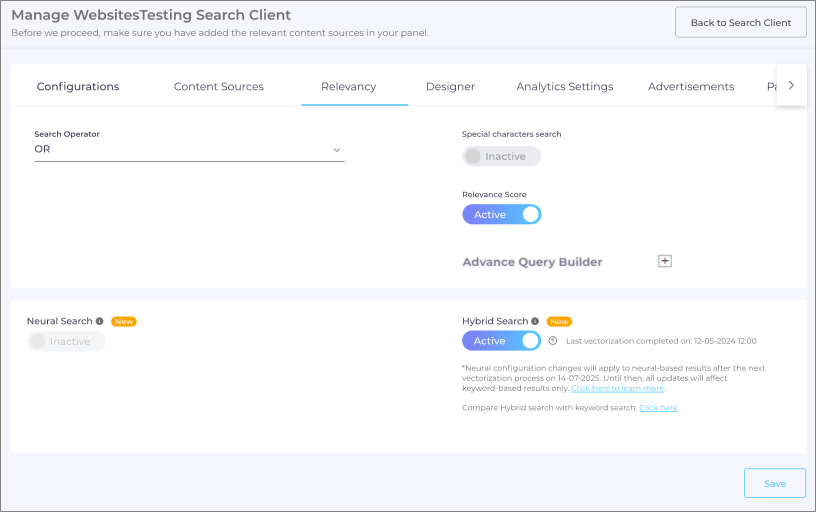Open the 'Click here to learn more' link

617,388
